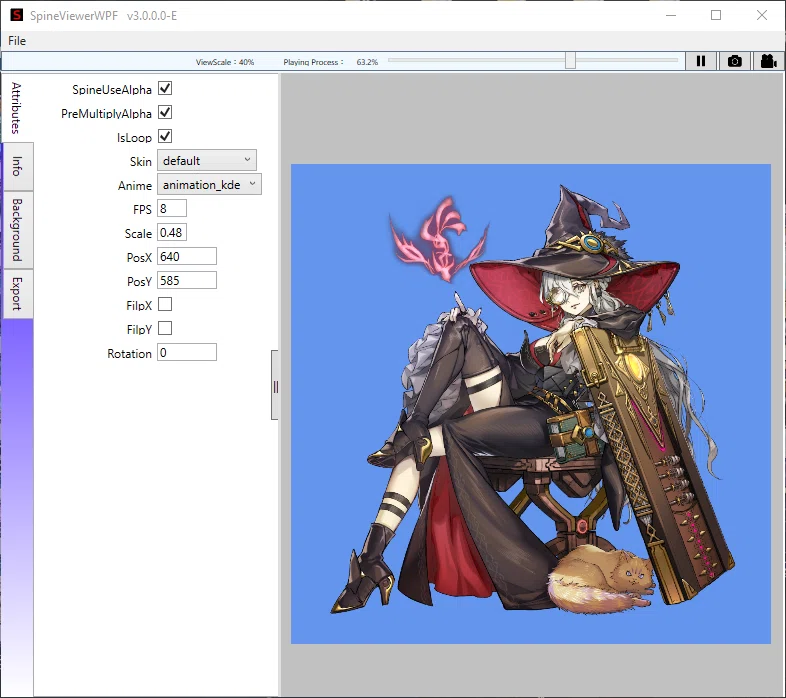The width and height of the screenshot is (786, 698).
Task: Take a snapshot with the camera icon
Action: (x=735, y=61)
